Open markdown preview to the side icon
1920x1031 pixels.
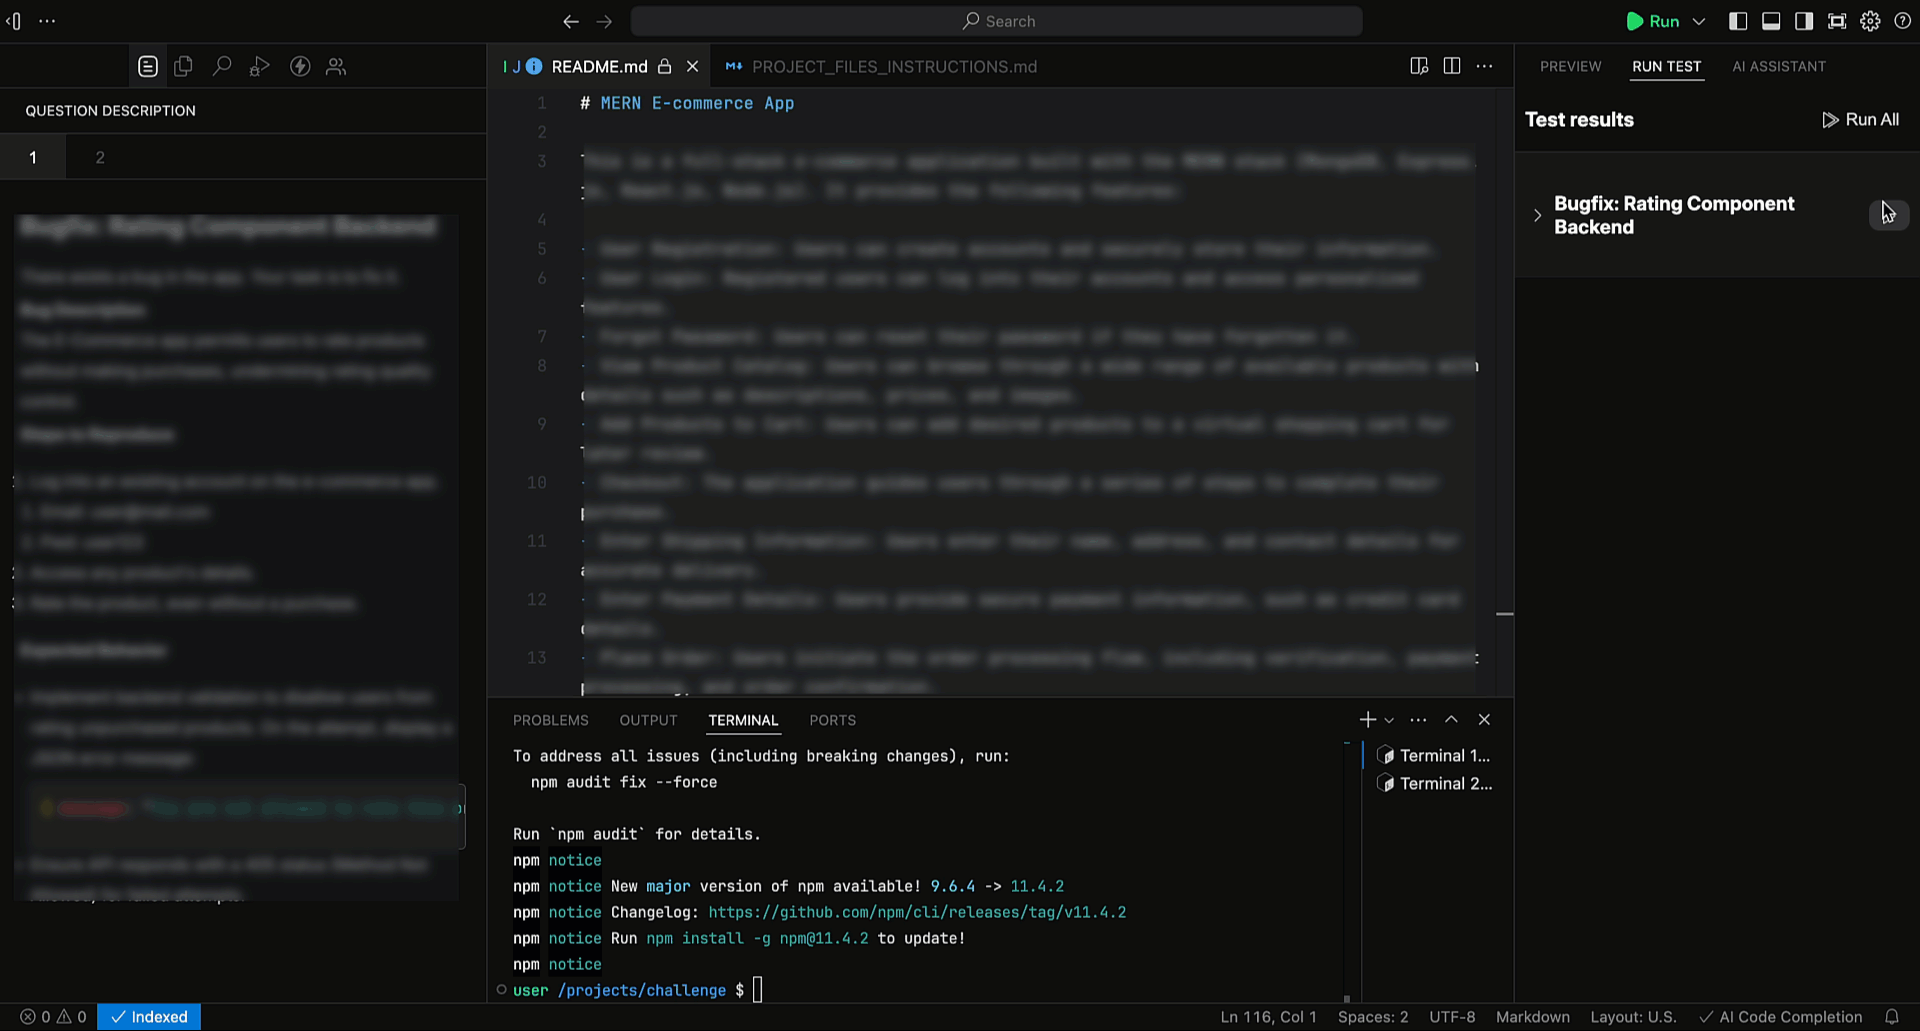1419,66
